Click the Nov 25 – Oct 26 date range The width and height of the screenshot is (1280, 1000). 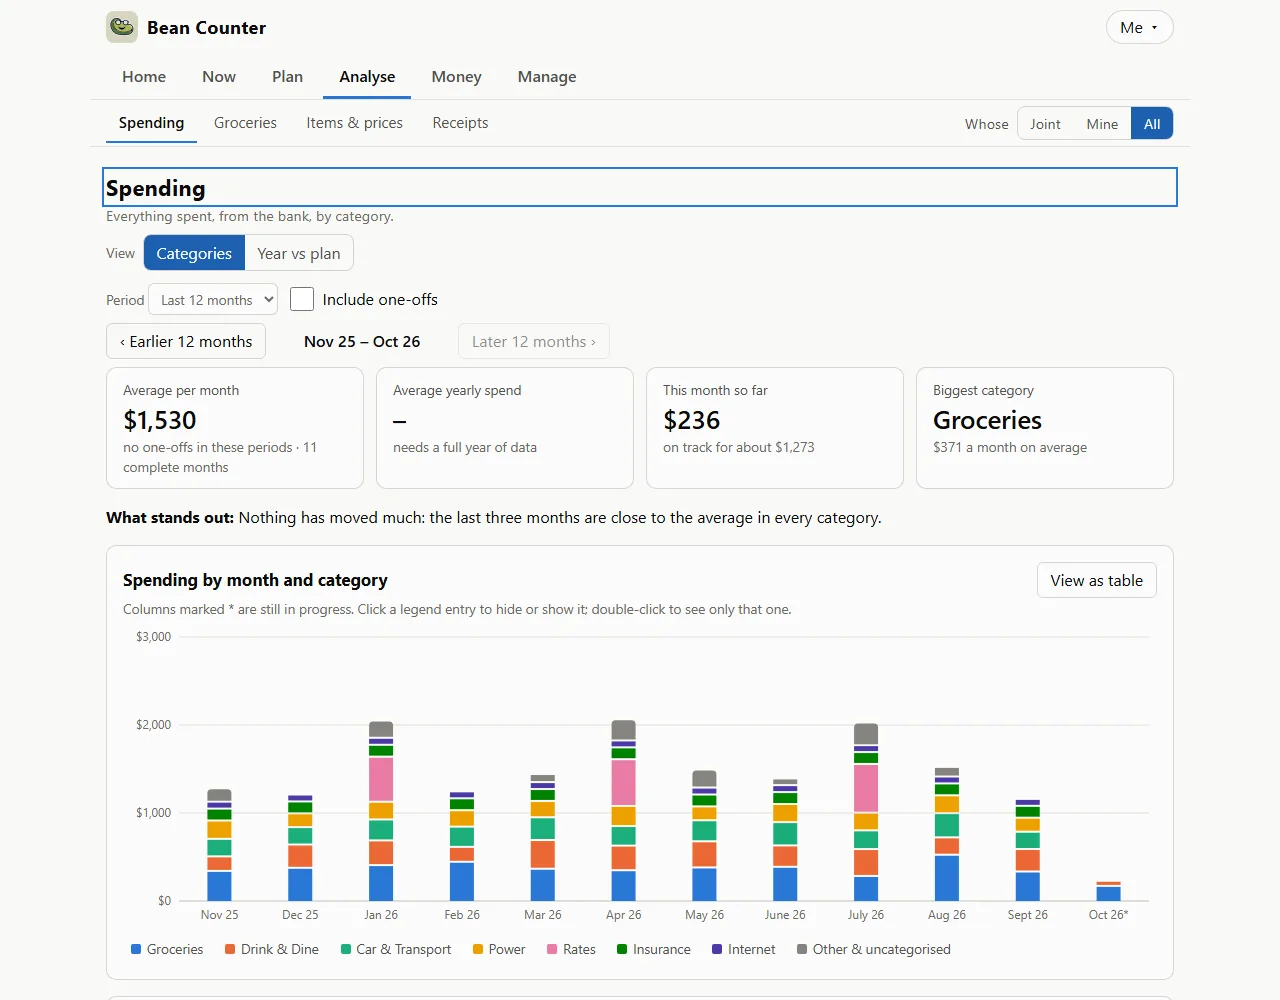[362, 341]
